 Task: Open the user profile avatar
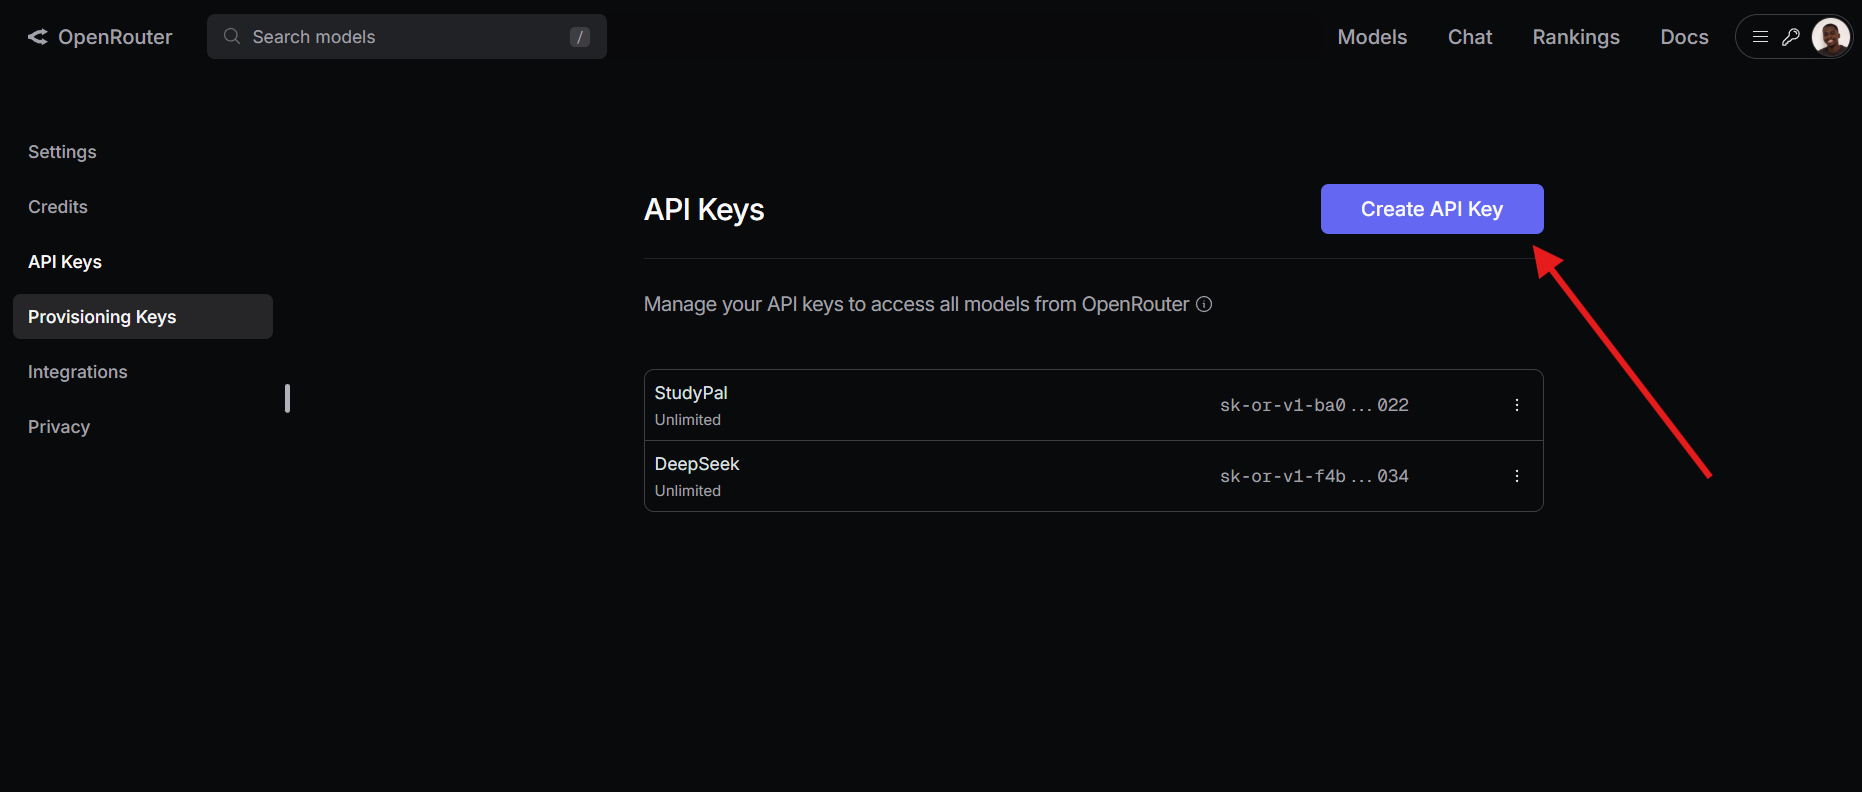point(1830,38)
